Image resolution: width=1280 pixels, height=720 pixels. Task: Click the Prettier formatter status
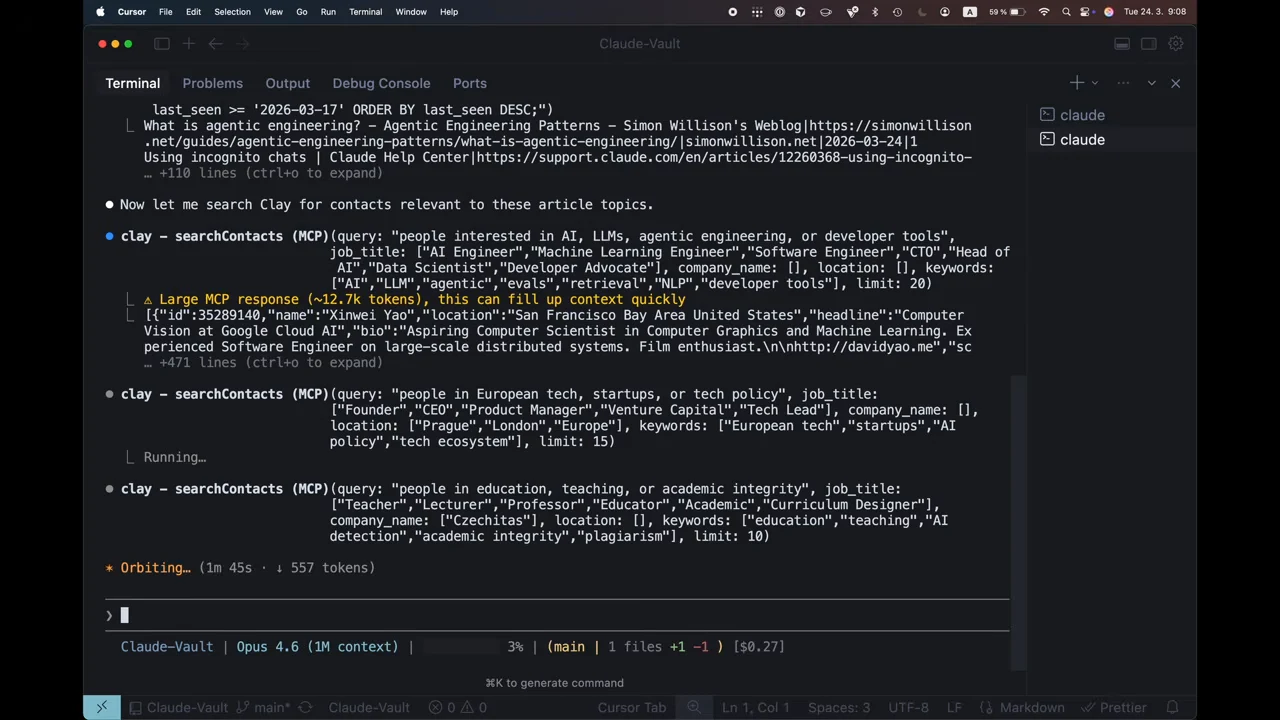pos(1113,707)
